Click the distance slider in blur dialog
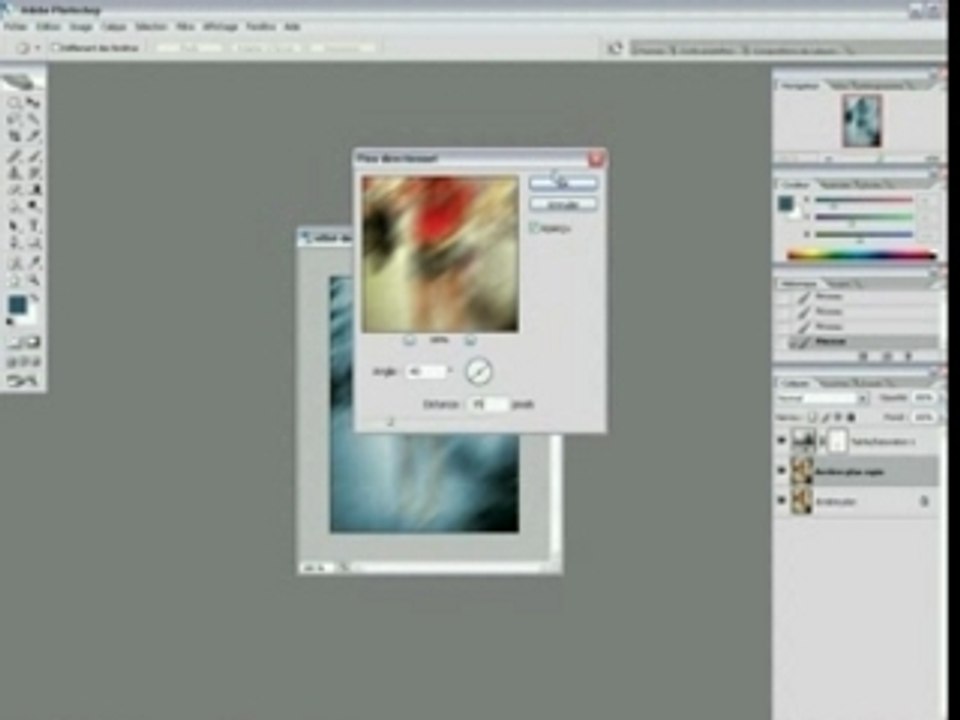This screenshot has height=720, width=960. click(x=390, y=422)
